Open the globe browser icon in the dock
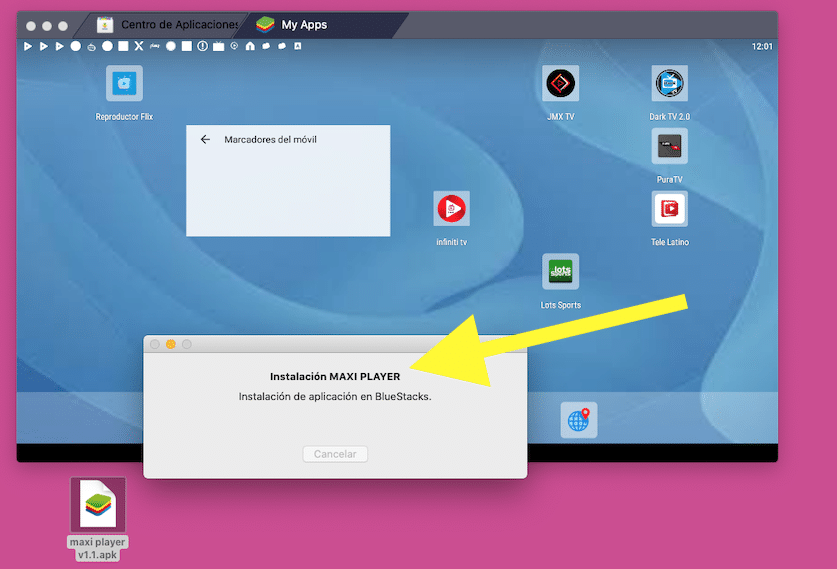This screenshot has width=837, height=569. click(x=579, y=420)
